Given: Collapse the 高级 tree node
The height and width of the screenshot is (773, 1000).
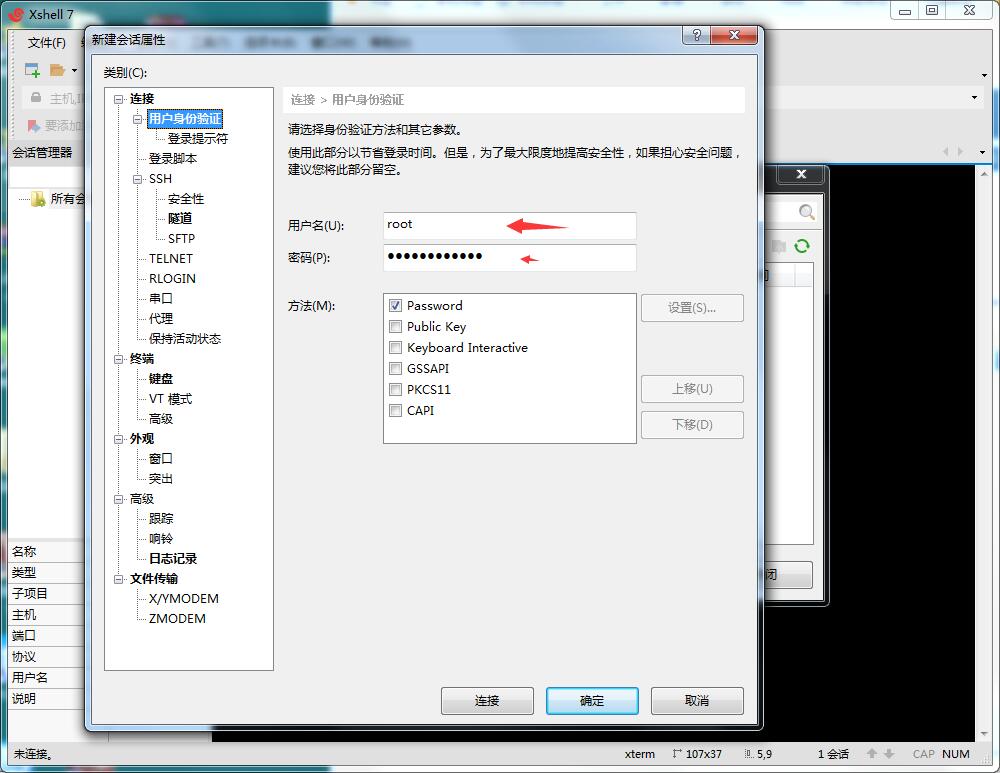Looking at the screenshot, I should (119, 499).
